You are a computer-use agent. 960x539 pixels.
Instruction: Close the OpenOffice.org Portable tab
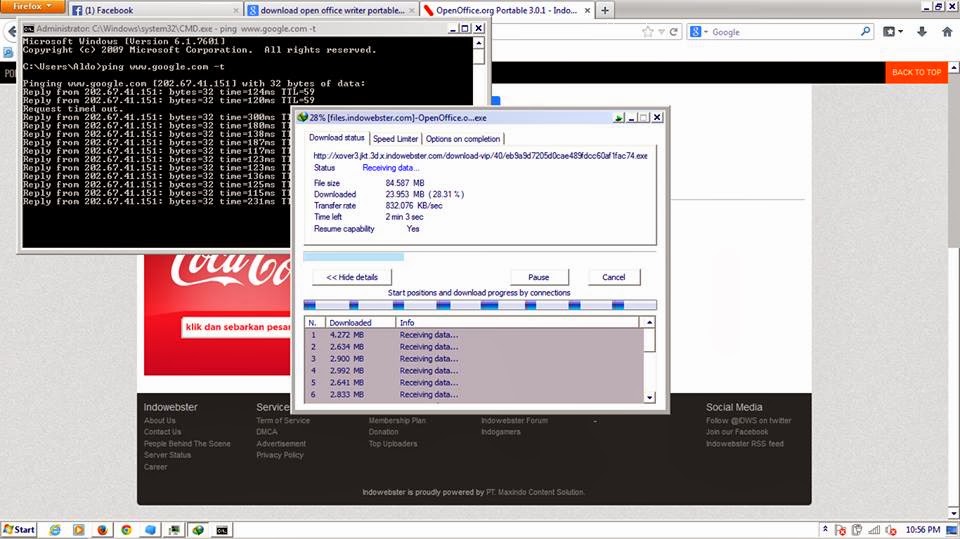click(587, 10)
